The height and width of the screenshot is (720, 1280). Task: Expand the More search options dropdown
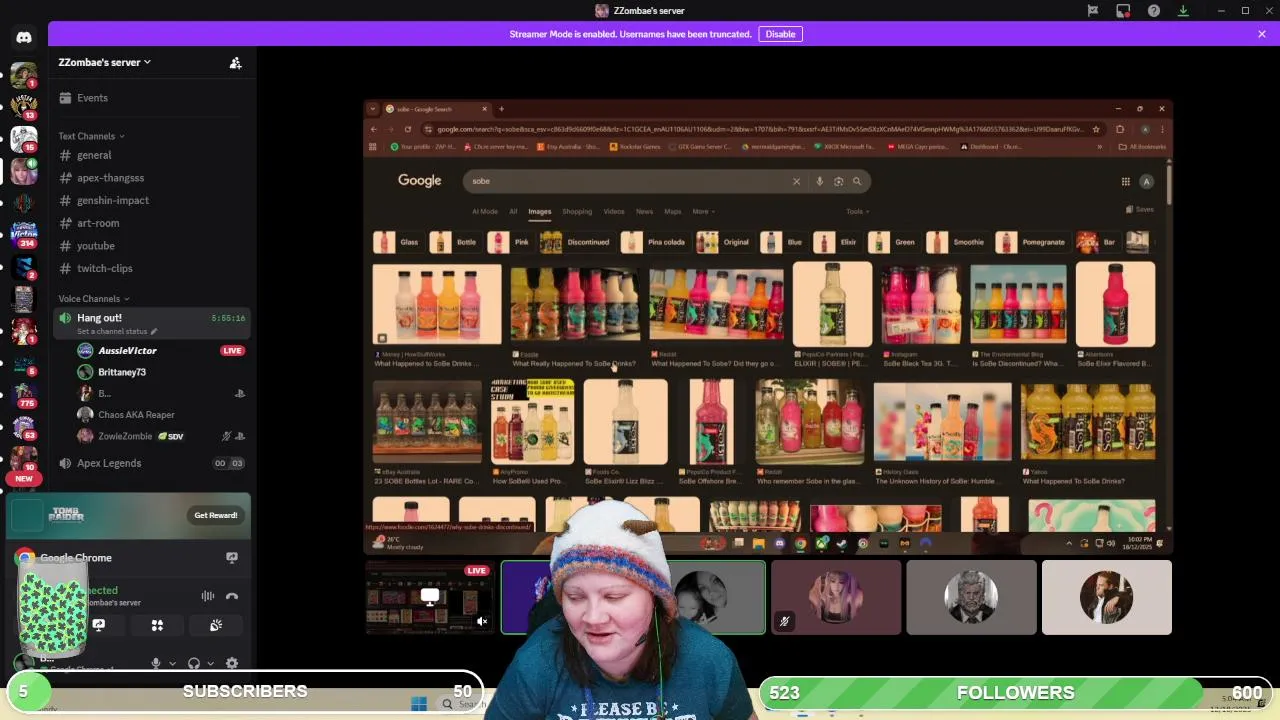click(703, 211)
